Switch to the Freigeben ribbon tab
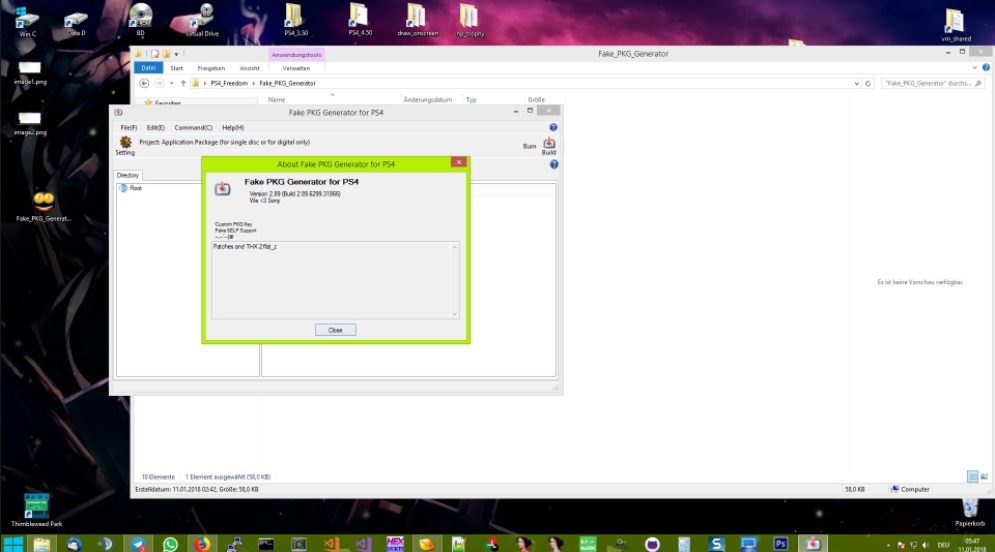 (x=211, y=68)
